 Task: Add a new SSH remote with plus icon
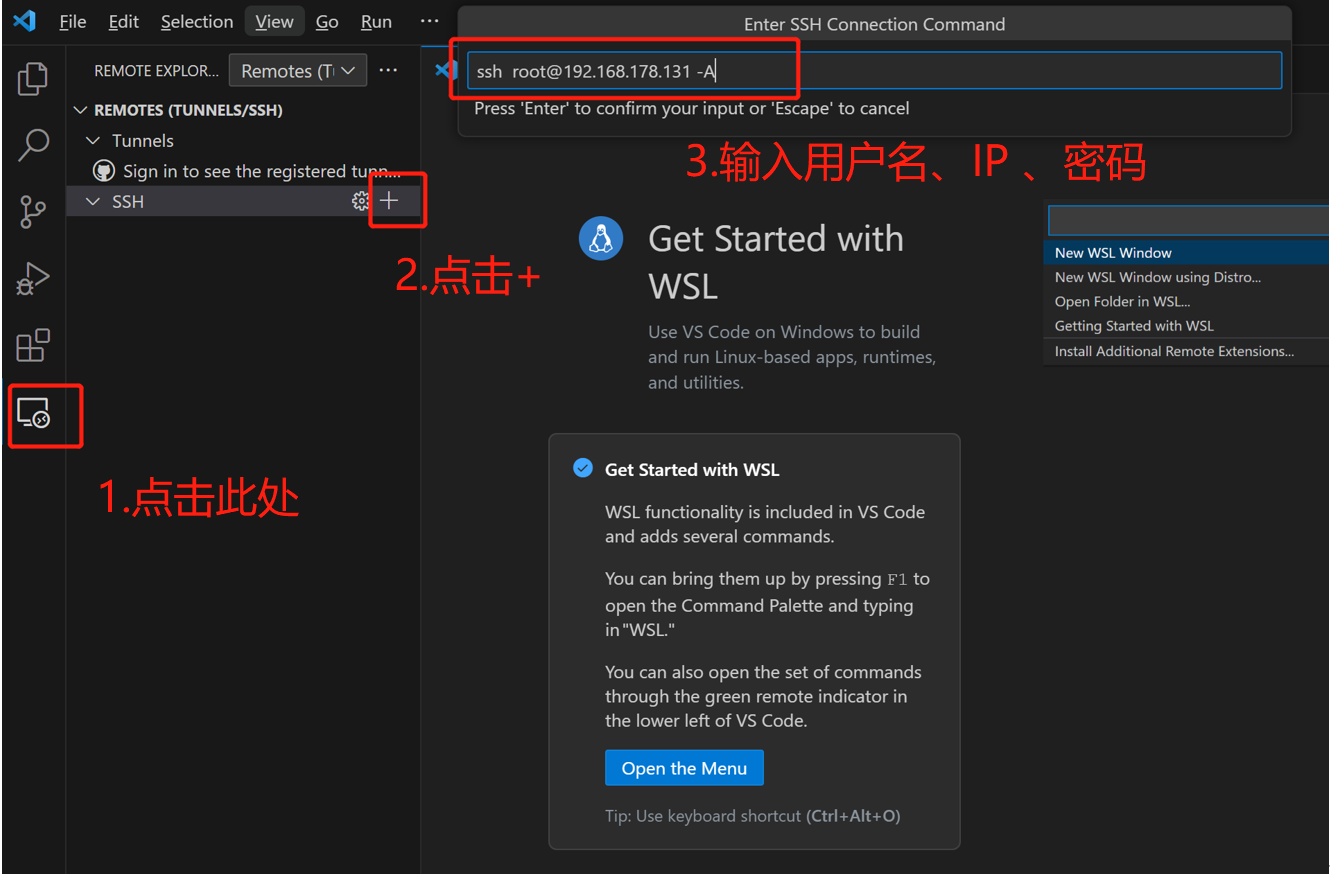point(389,201)
